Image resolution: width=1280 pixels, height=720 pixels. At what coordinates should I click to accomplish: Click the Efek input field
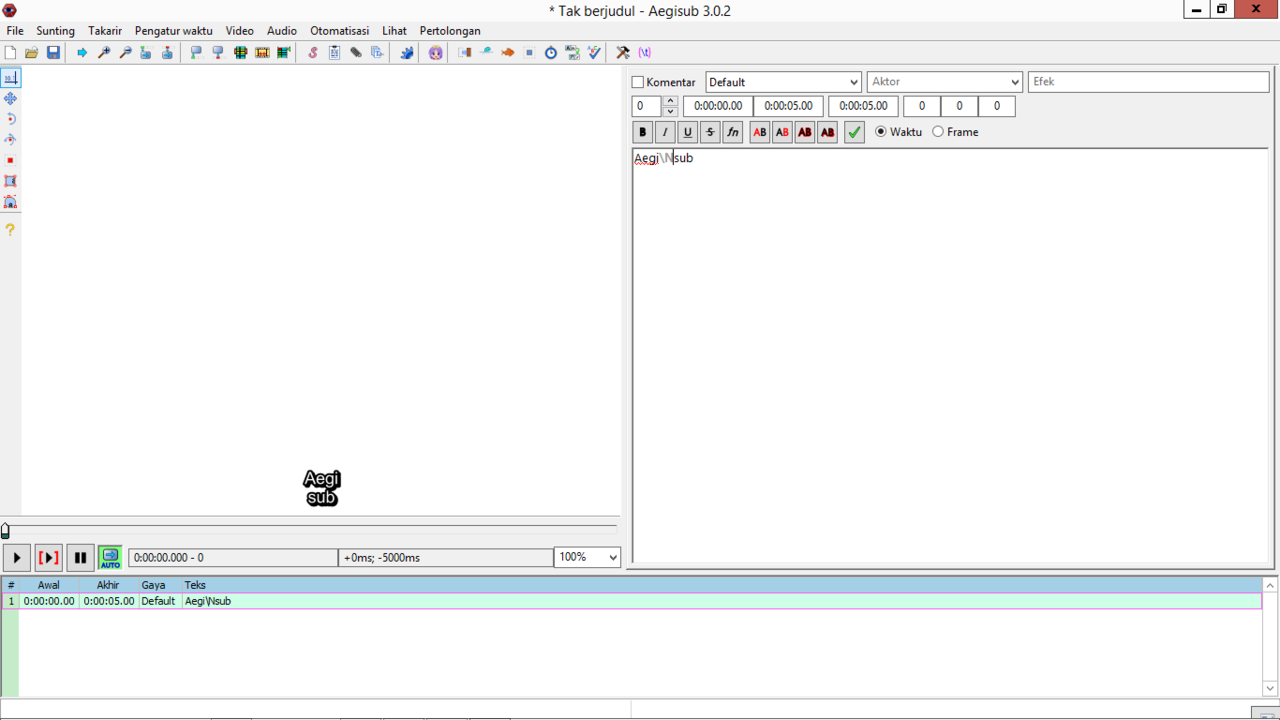1148,82
